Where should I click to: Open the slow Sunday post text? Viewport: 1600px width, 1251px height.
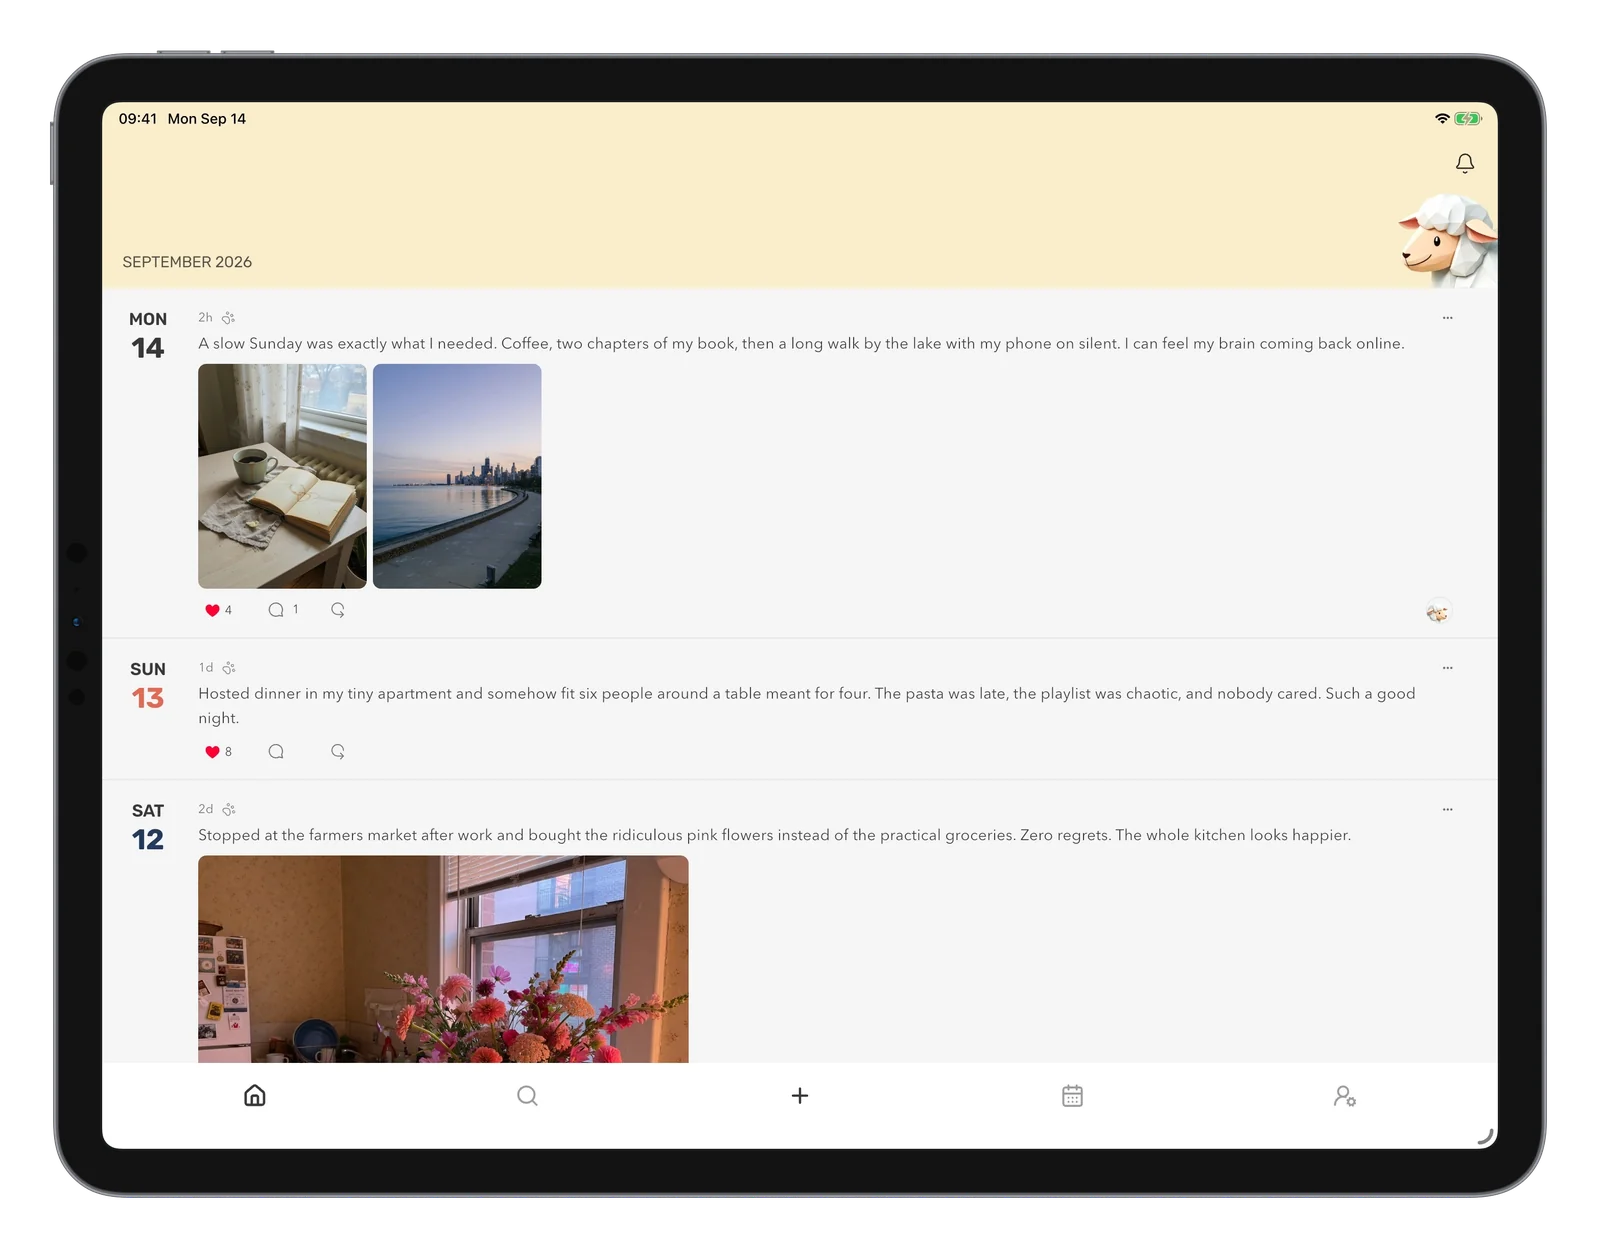(801, 344)
